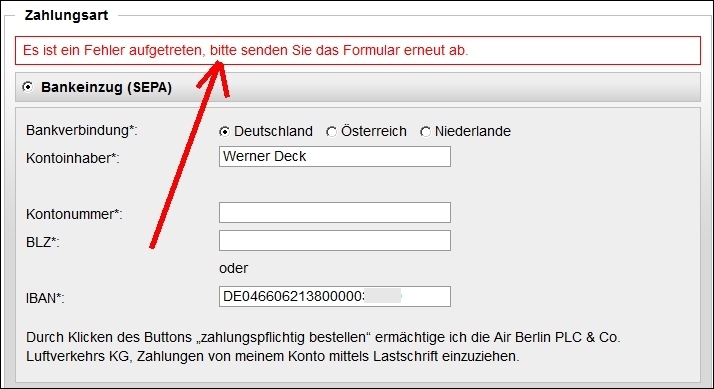Image resolution: width=714 pixels, height=389 pixels.
Task: Click the red error message text
Action: (x=245, y=50)
